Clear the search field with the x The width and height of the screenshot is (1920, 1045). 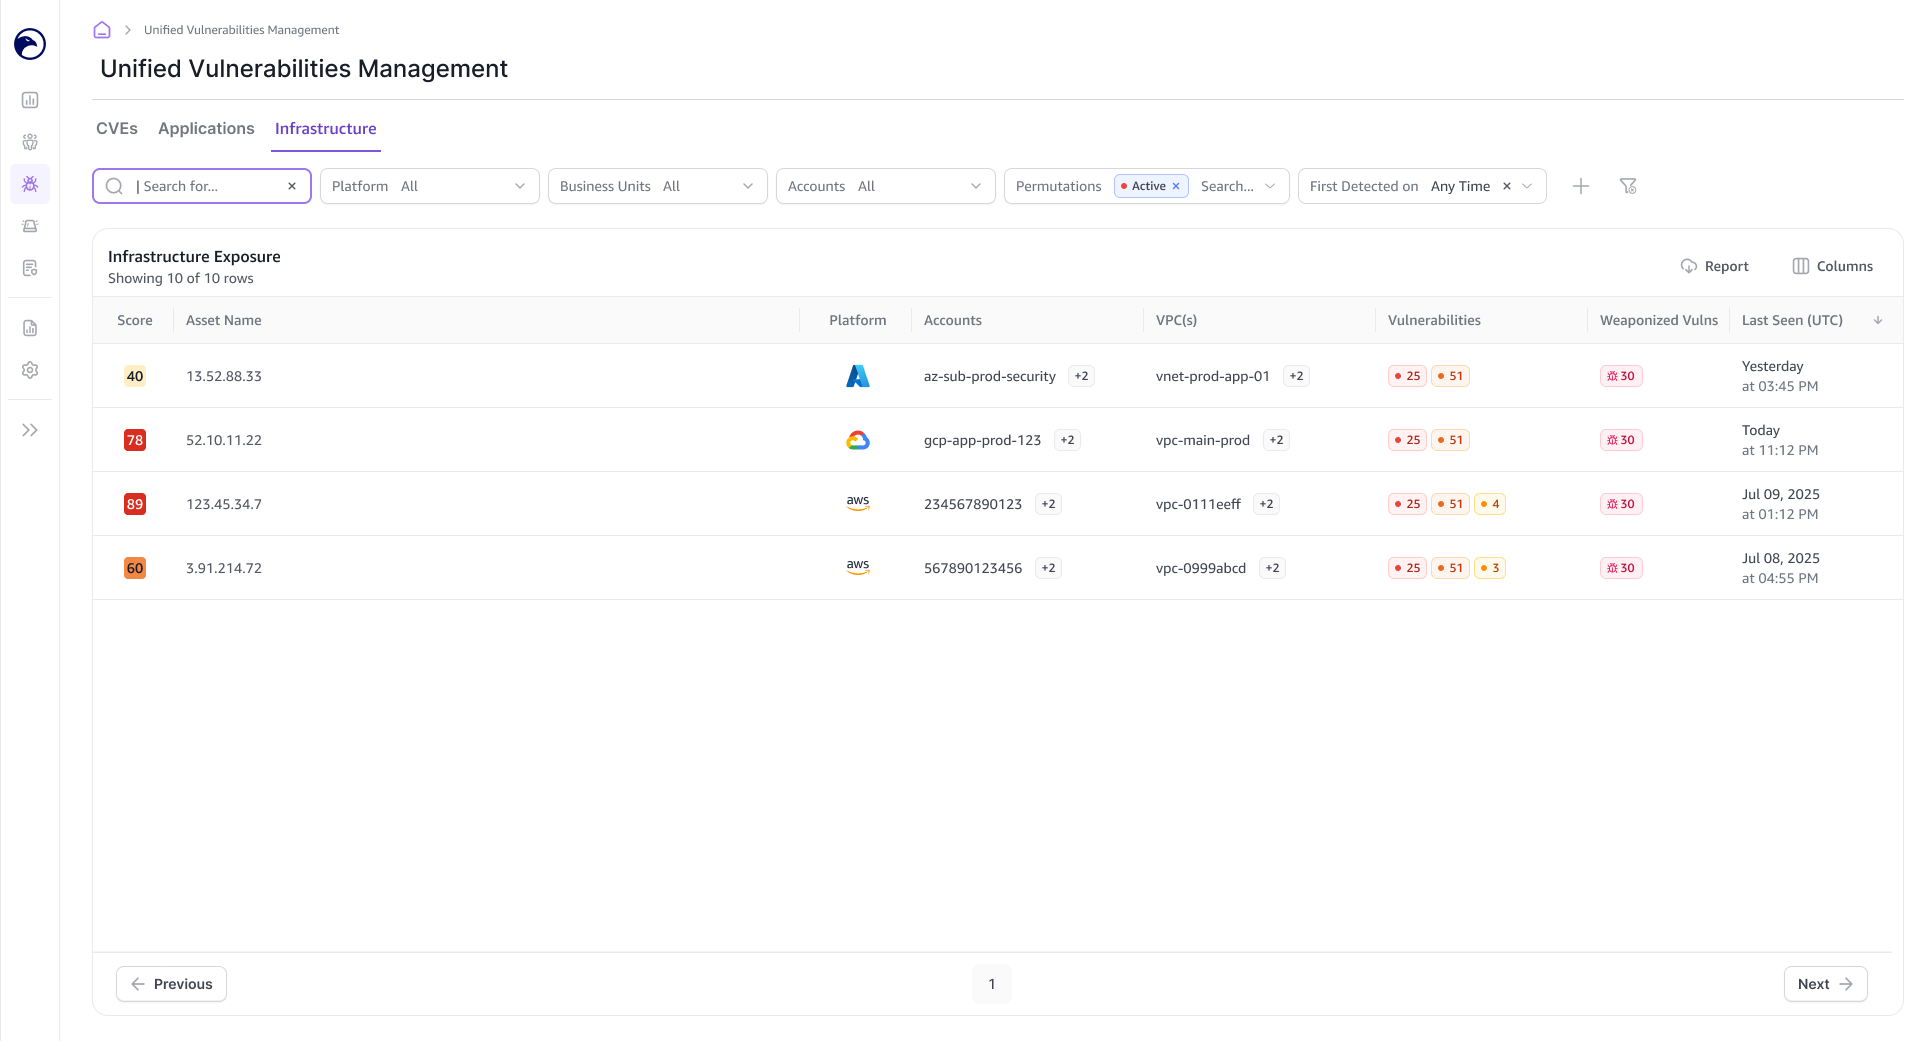pos(292,186)
